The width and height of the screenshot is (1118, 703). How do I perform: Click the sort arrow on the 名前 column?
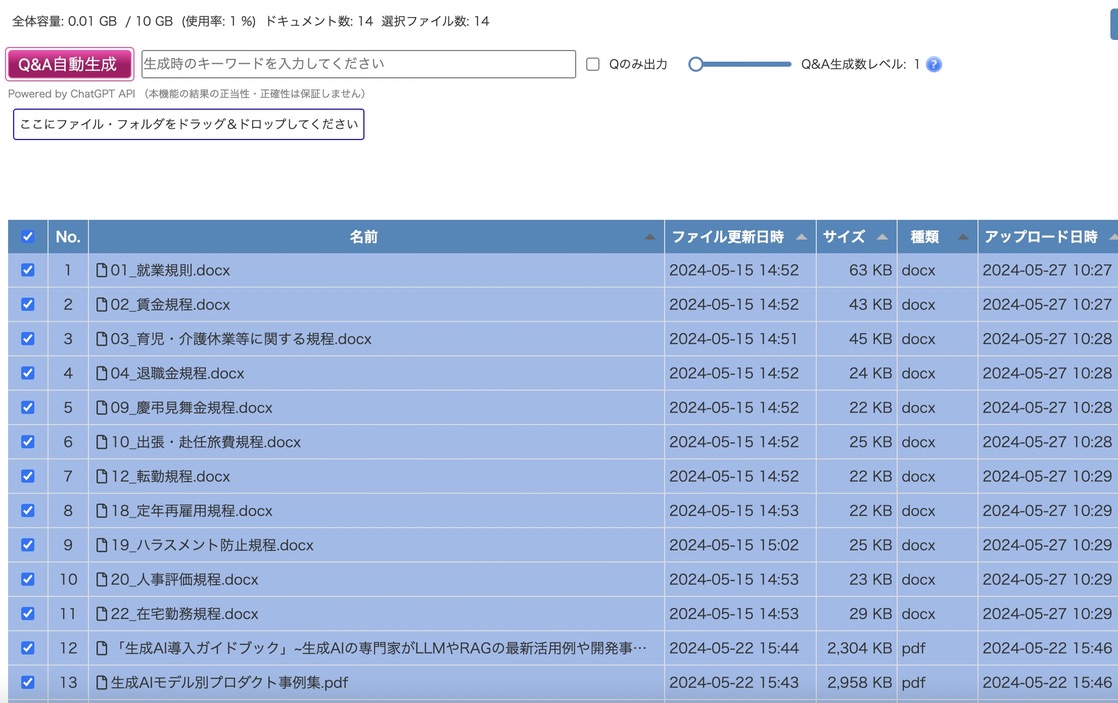tap(649, 236)
